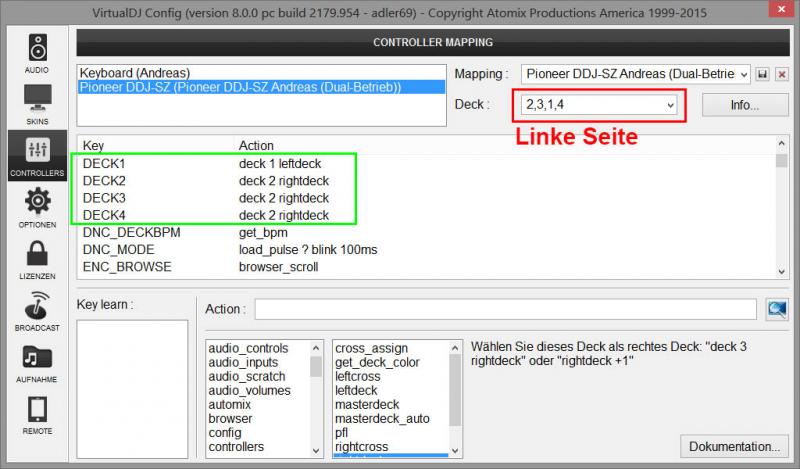Pick pfl from the action list
This screenshot has width=800, height=469.
tap(341, 433)
